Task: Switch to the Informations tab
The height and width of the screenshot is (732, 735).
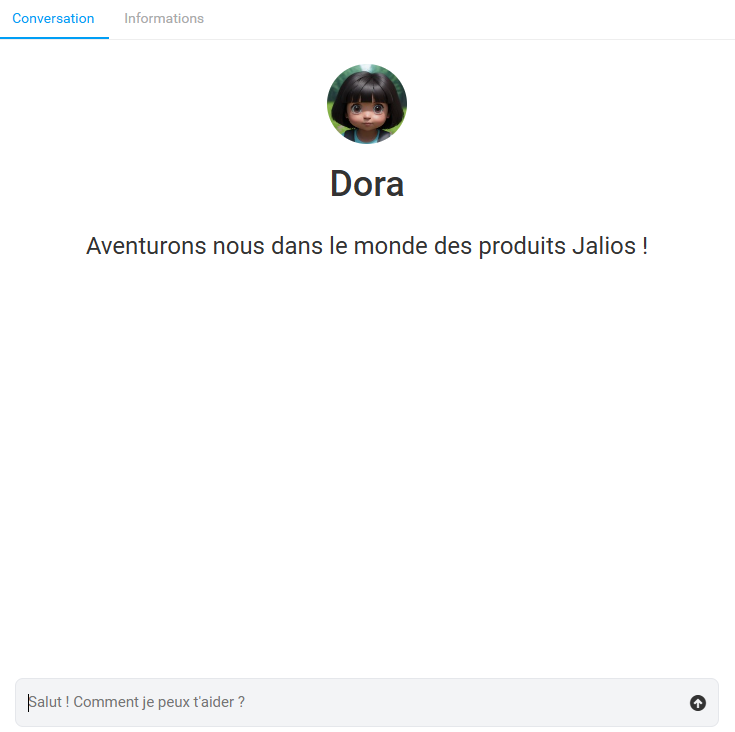Action: pyautogui.click(x=164, y=18)
